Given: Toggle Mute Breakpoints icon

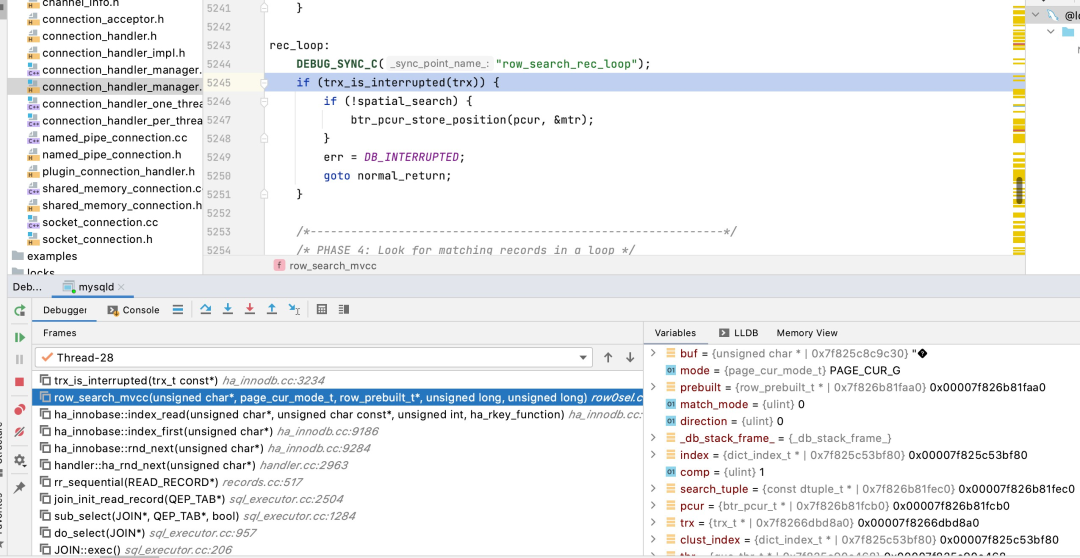Looking at the screenshot, I should pos(19,431).
